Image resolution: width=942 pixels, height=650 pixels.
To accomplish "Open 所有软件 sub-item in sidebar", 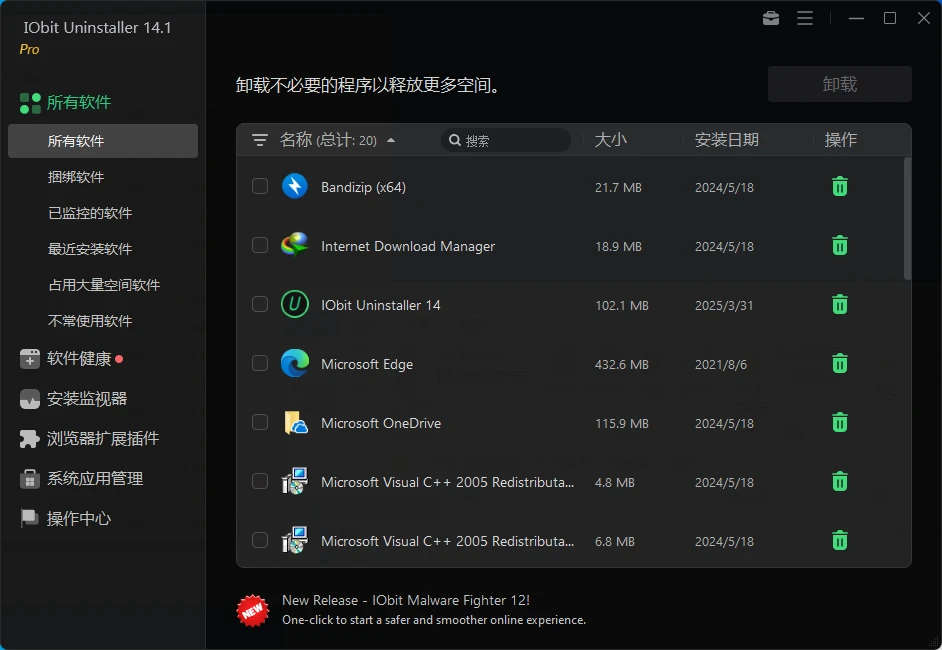I will (103, 141).
